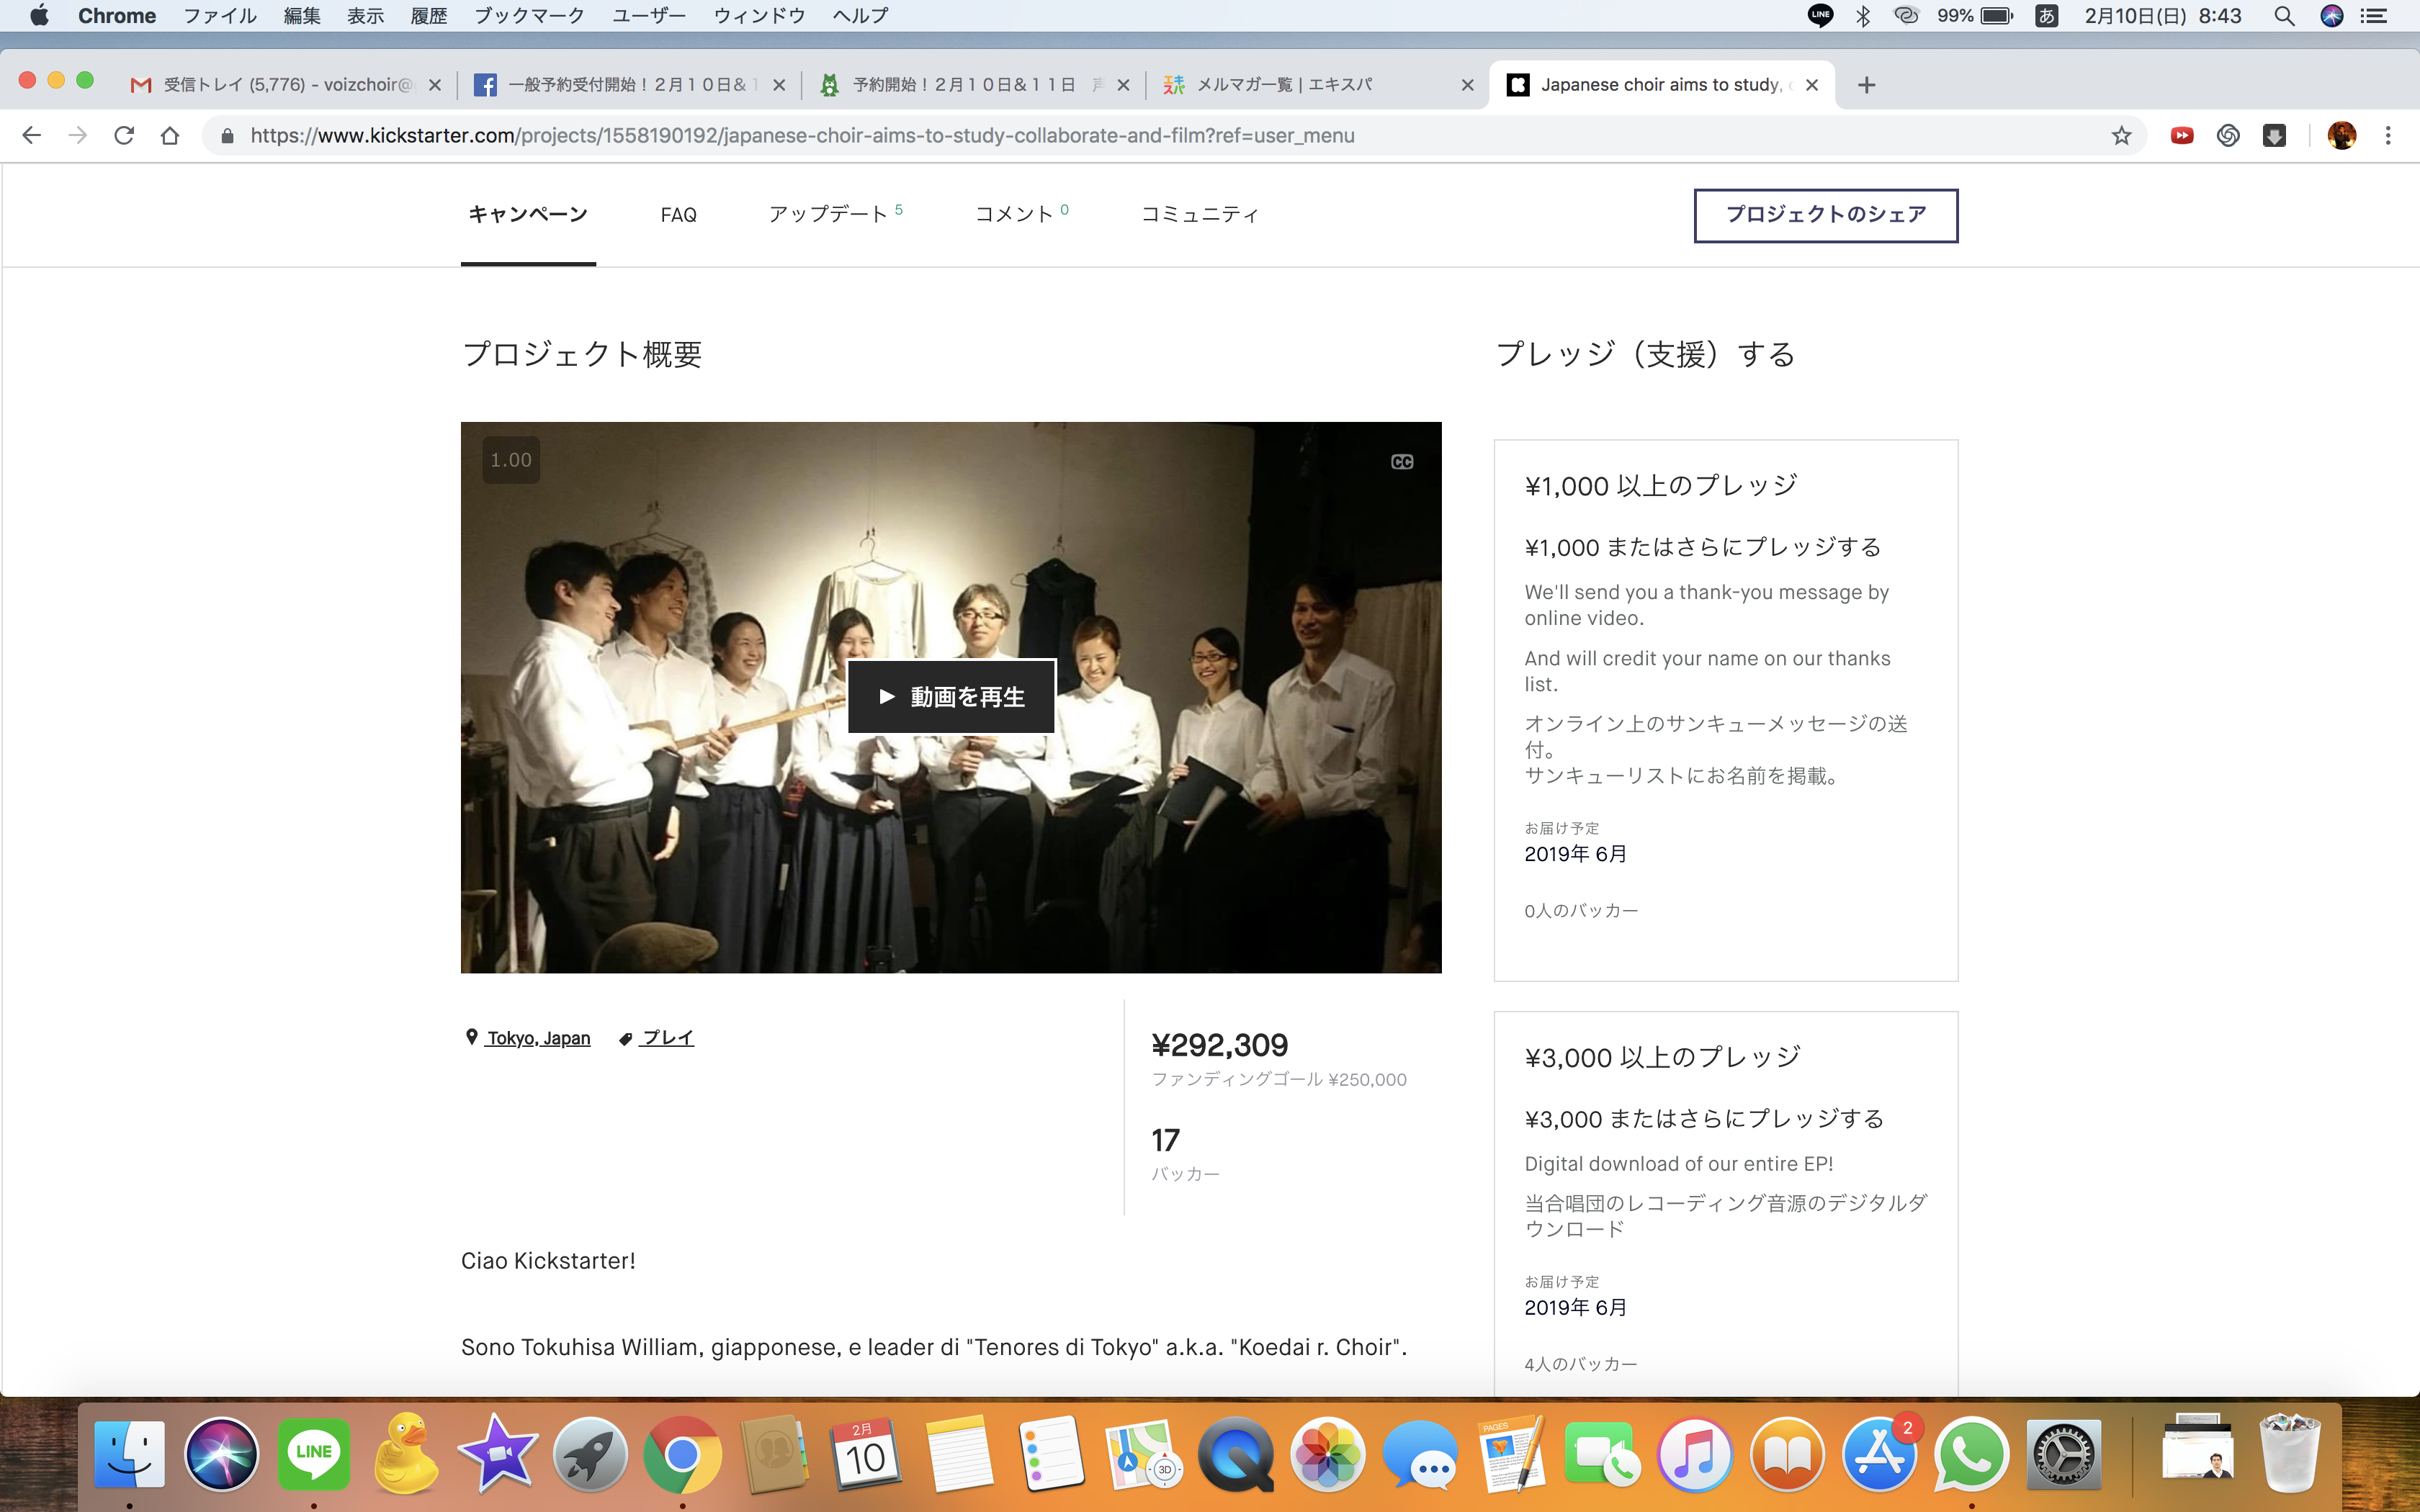Open the Tokyo, Japan location link
The width and height of the screenshot is (2420, 1512).
tap(538, 1038)
